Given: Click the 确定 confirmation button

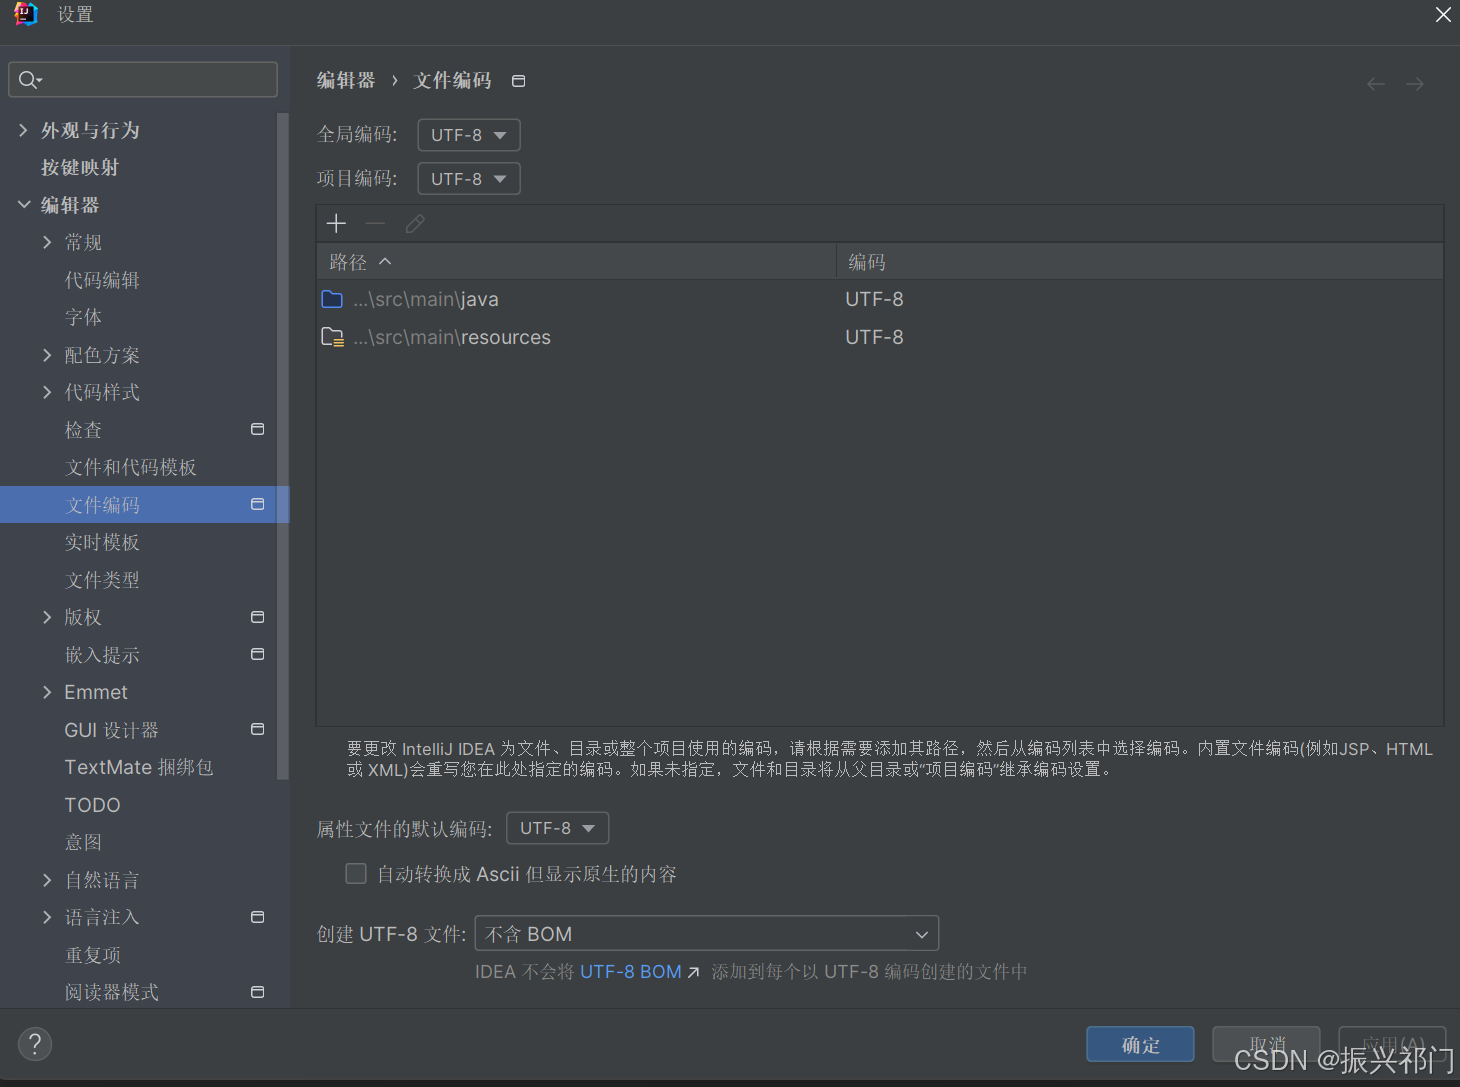Looking at the screenshot, I should coord(1139,1044).
